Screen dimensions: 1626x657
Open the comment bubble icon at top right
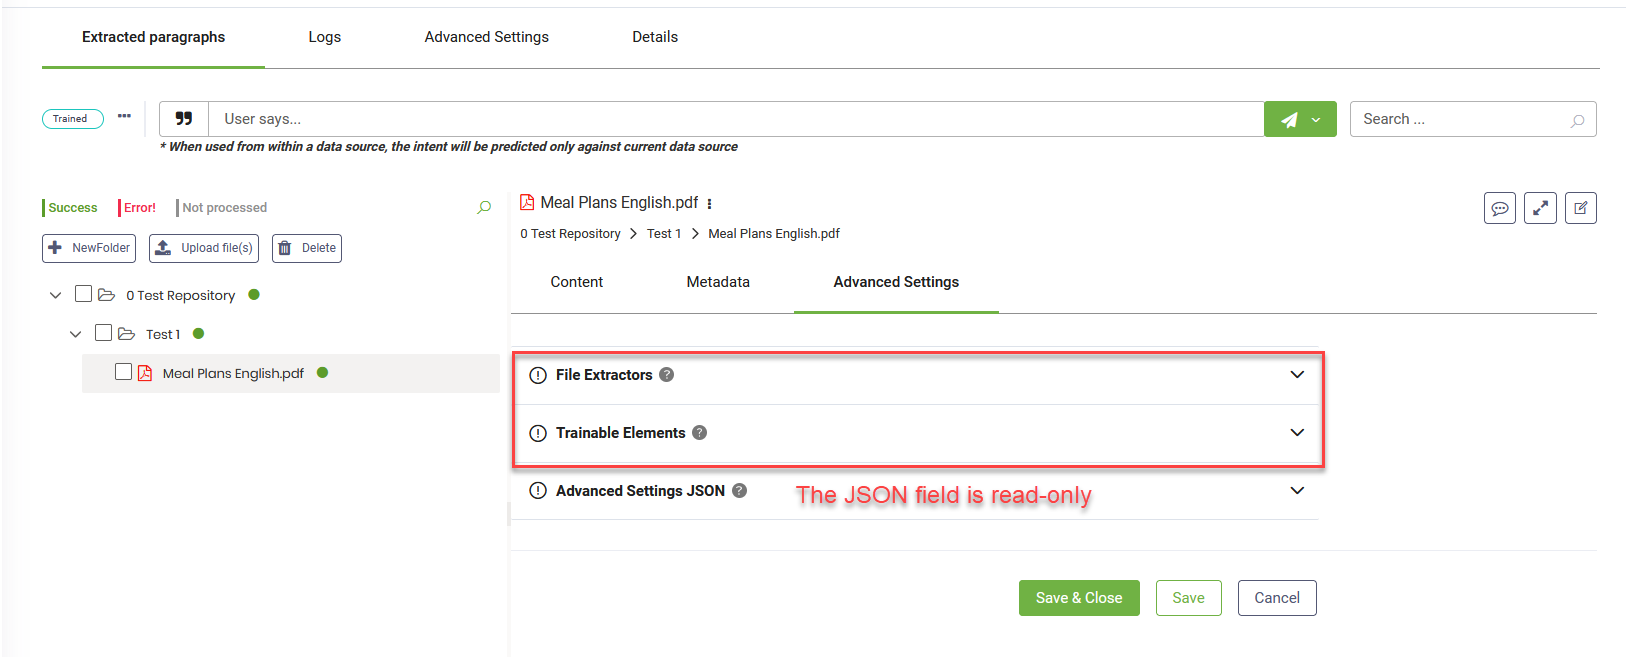pyautogui.click(x=1499, y=208)
